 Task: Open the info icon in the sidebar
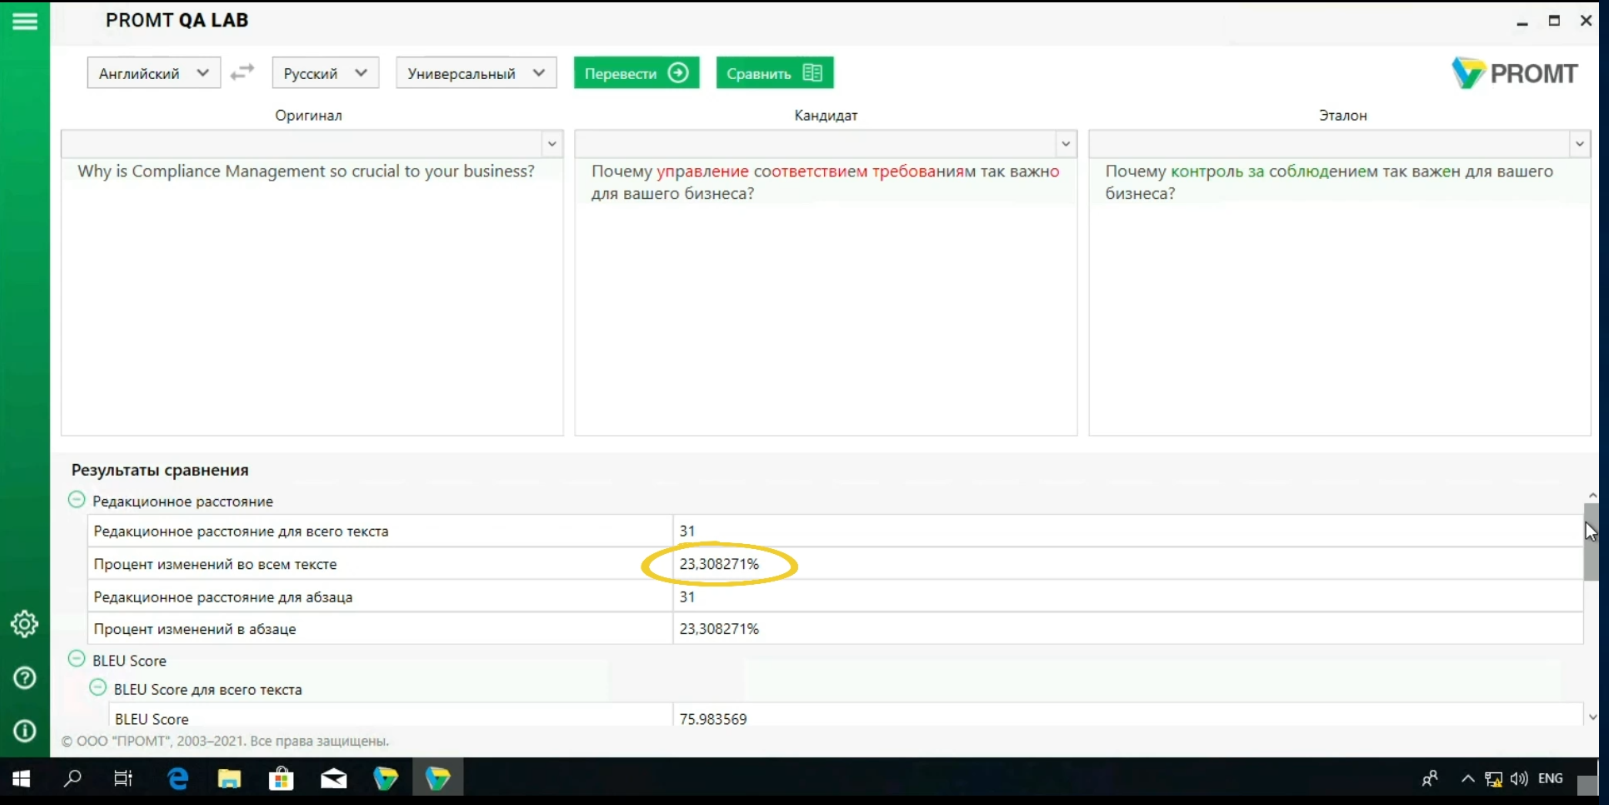coord(25,731)
